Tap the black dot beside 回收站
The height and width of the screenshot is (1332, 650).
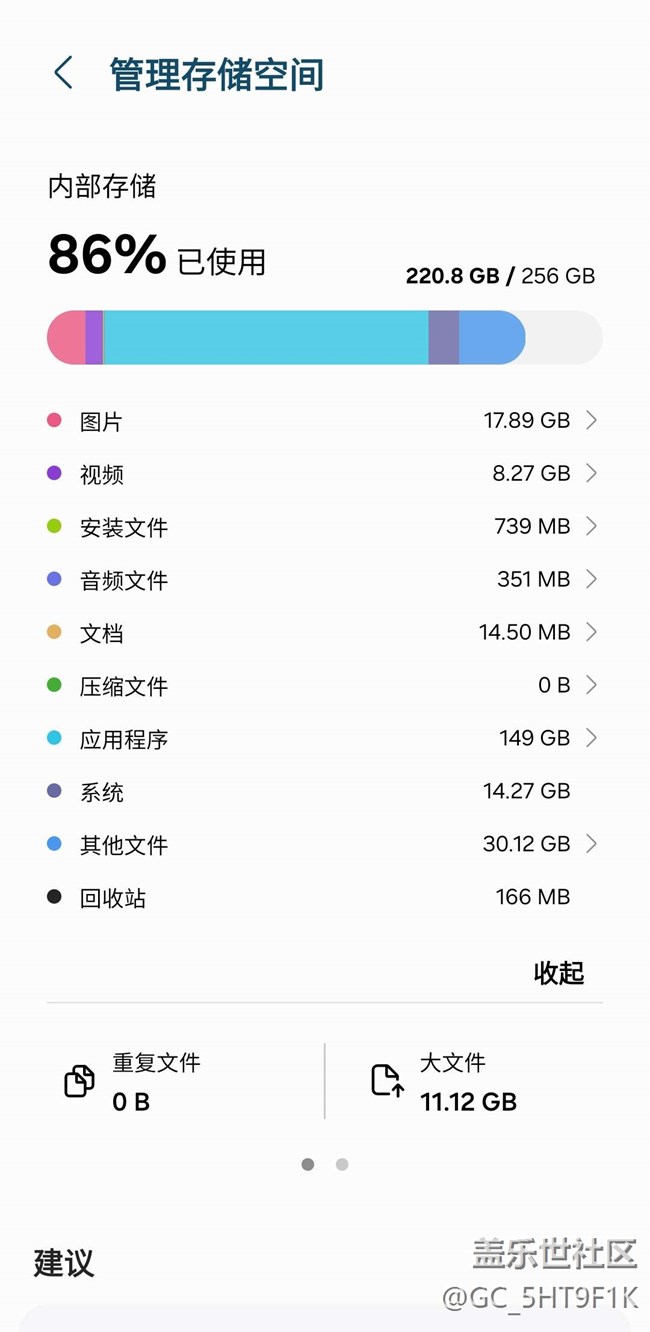click(x=54, y=897)
